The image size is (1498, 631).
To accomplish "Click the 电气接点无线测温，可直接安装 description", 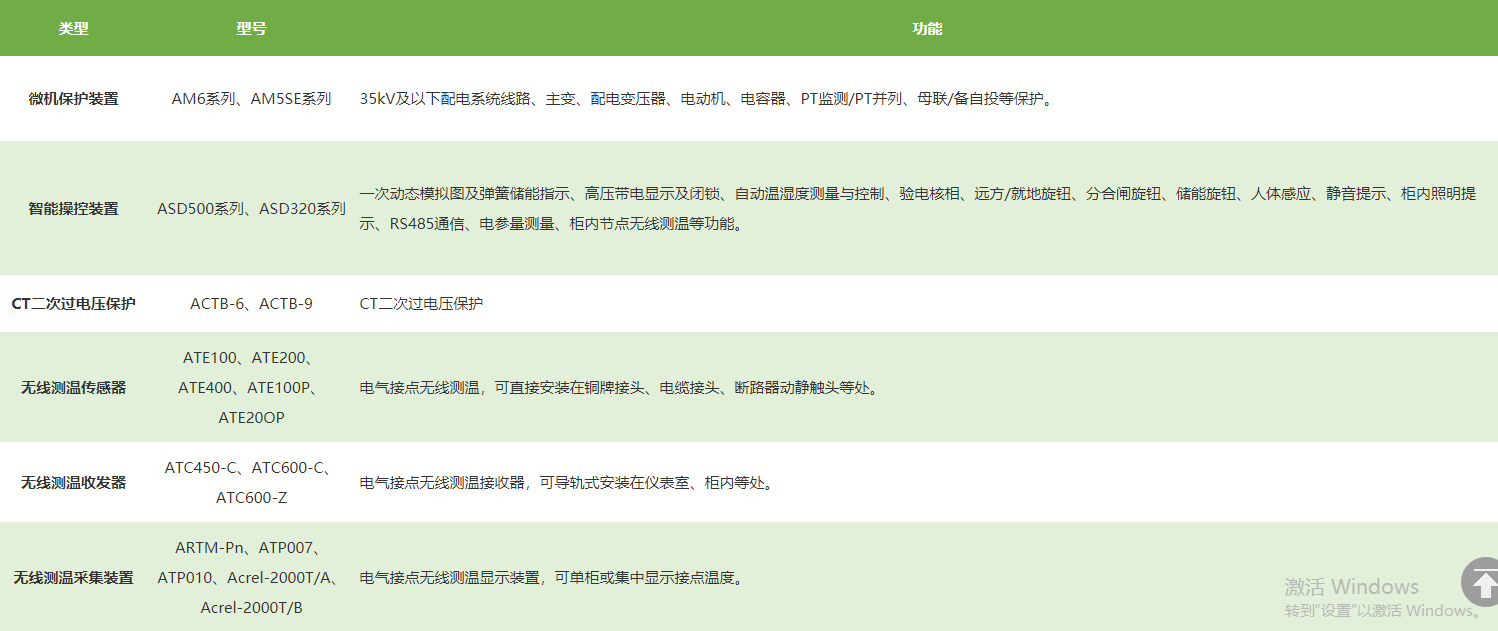I will [x=620, y=387].
